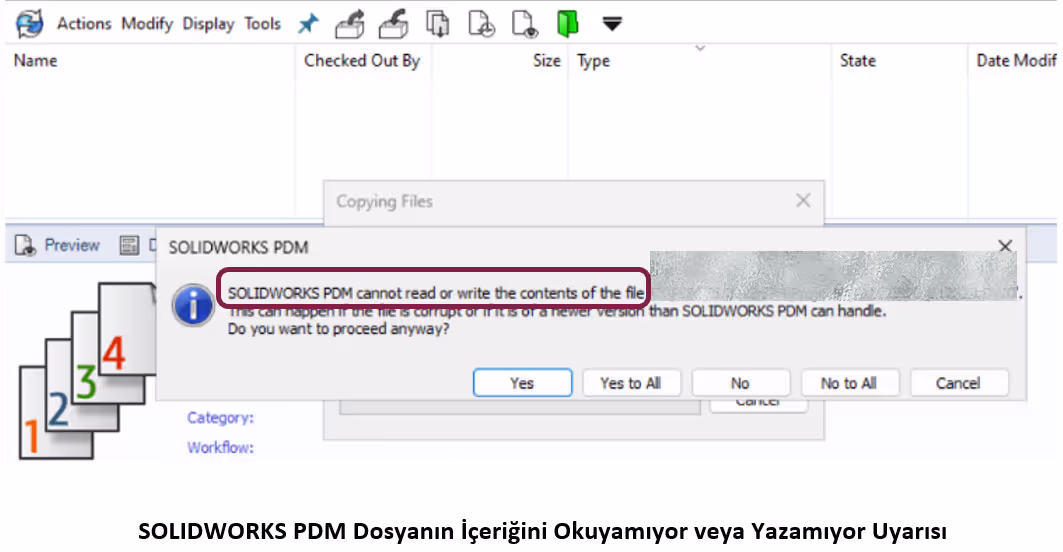The width and height of the screenshot is (1063, 552).
Task: Click the "Copying Files" dialog title
Action: (384, 201)
